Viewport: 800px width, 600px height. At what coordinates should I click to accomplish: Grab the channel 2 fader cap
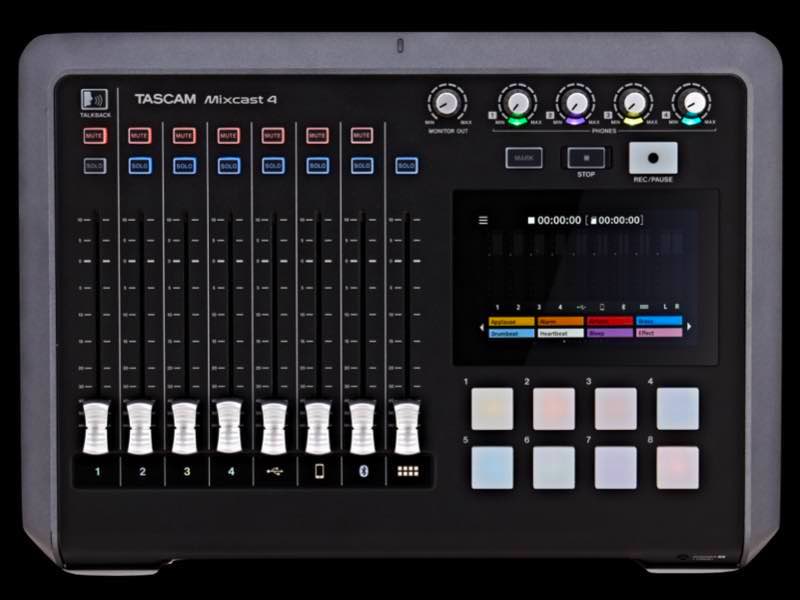coord(140,428)
